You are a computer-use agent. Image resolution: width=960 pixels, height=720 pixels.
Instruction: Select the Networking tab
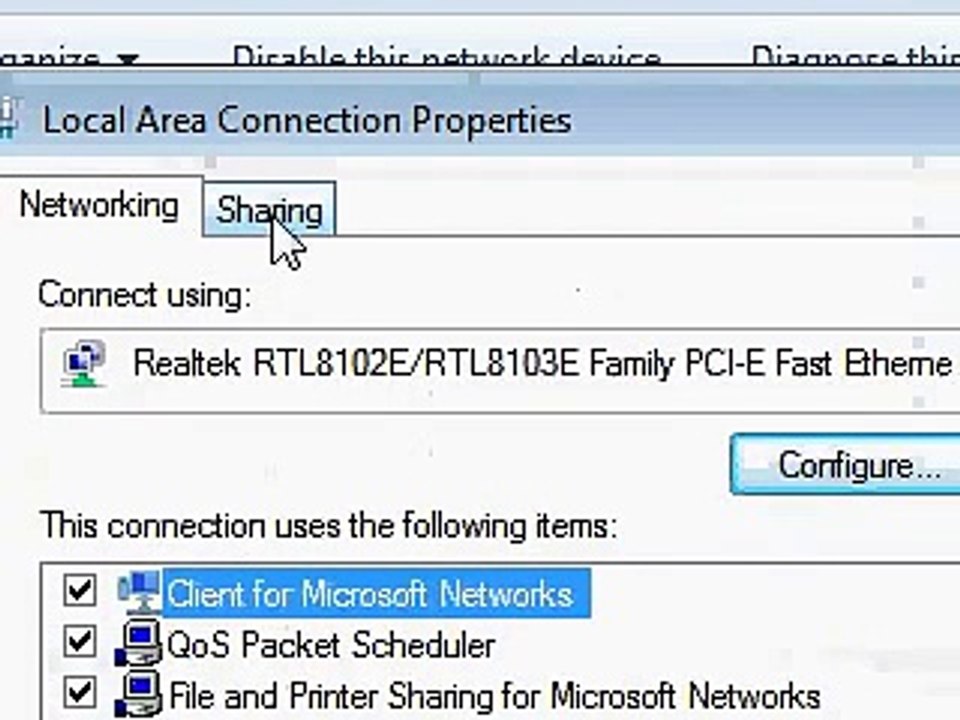pos(100,205)
